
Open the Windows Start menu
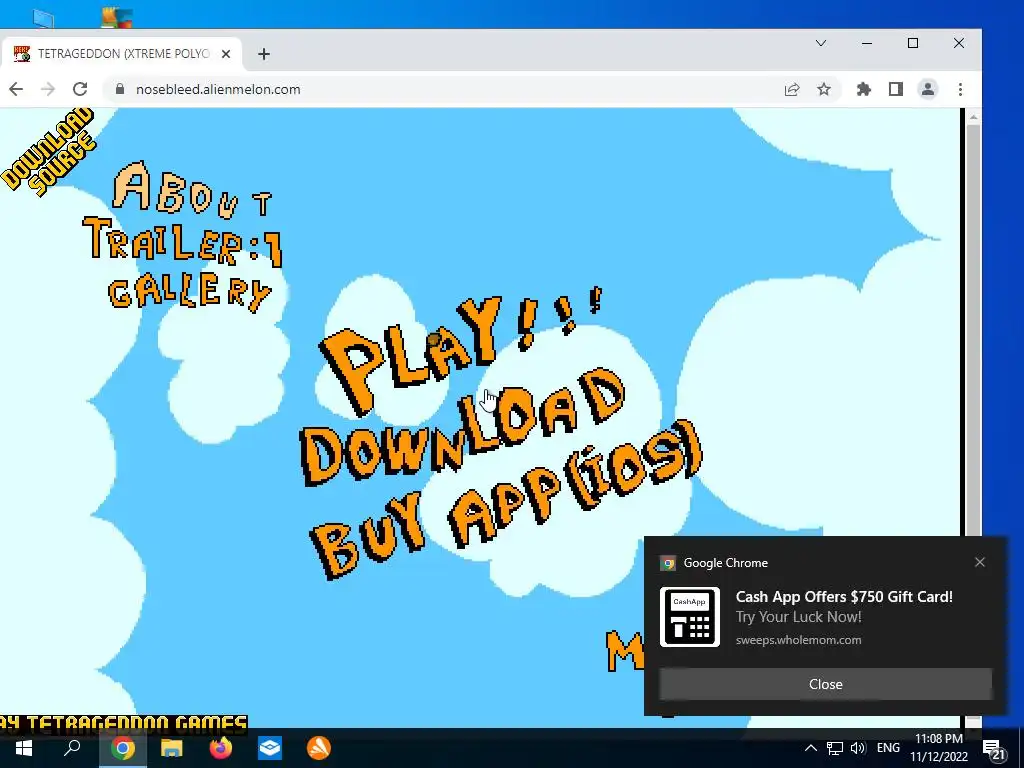point(24,748)
